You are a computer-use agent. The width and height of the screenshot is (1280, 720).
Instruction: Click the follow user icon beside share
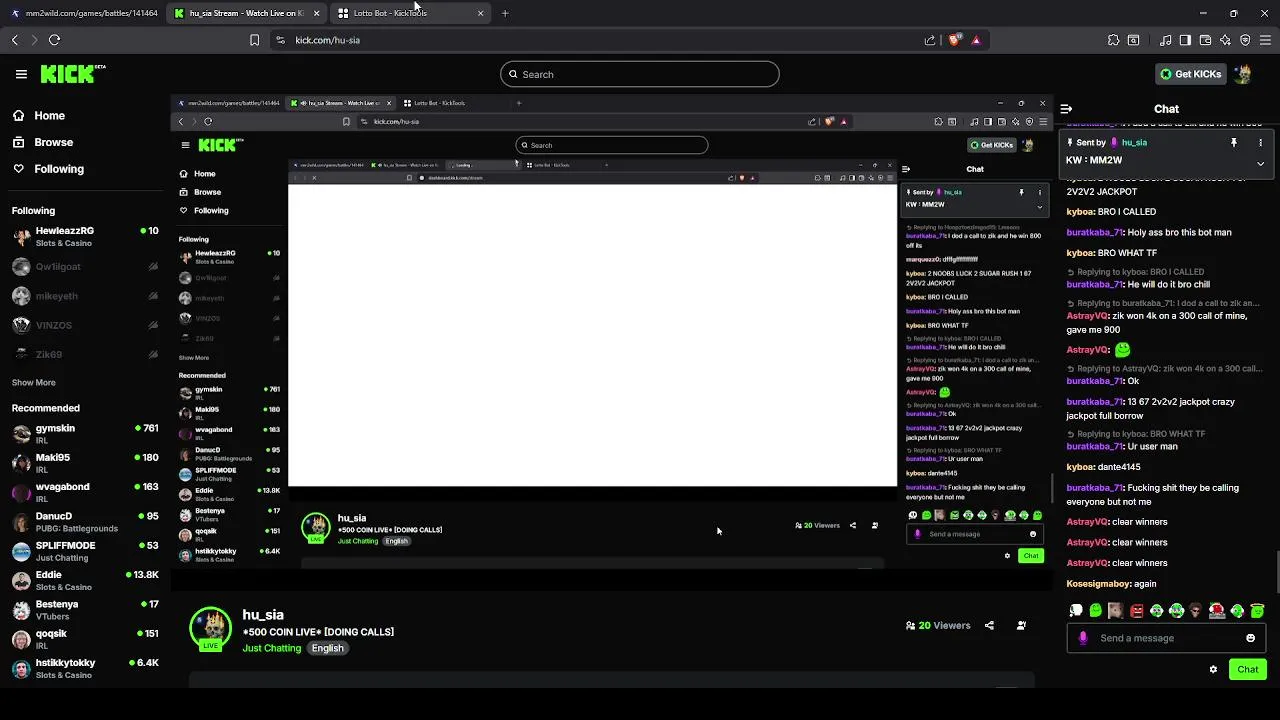click(x=1021, y=625)
